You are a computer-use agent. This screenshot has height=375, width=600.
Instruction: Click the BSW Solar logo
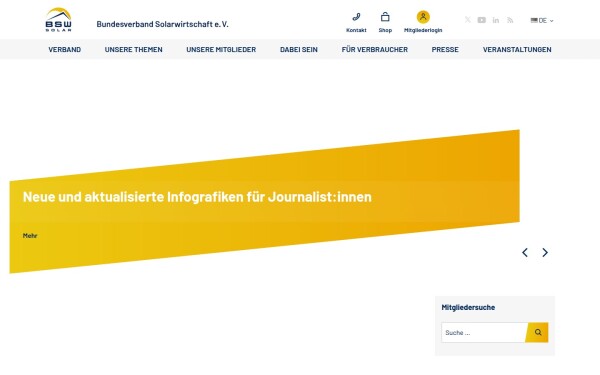tap(58, 20)
